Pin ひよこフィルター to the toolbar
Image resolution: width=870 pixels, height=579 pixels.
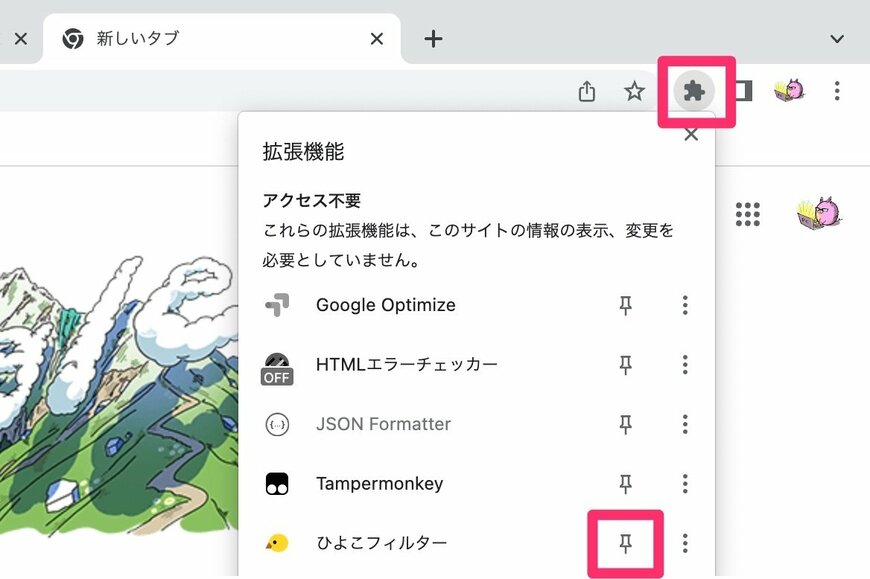[x=625, y=543]
